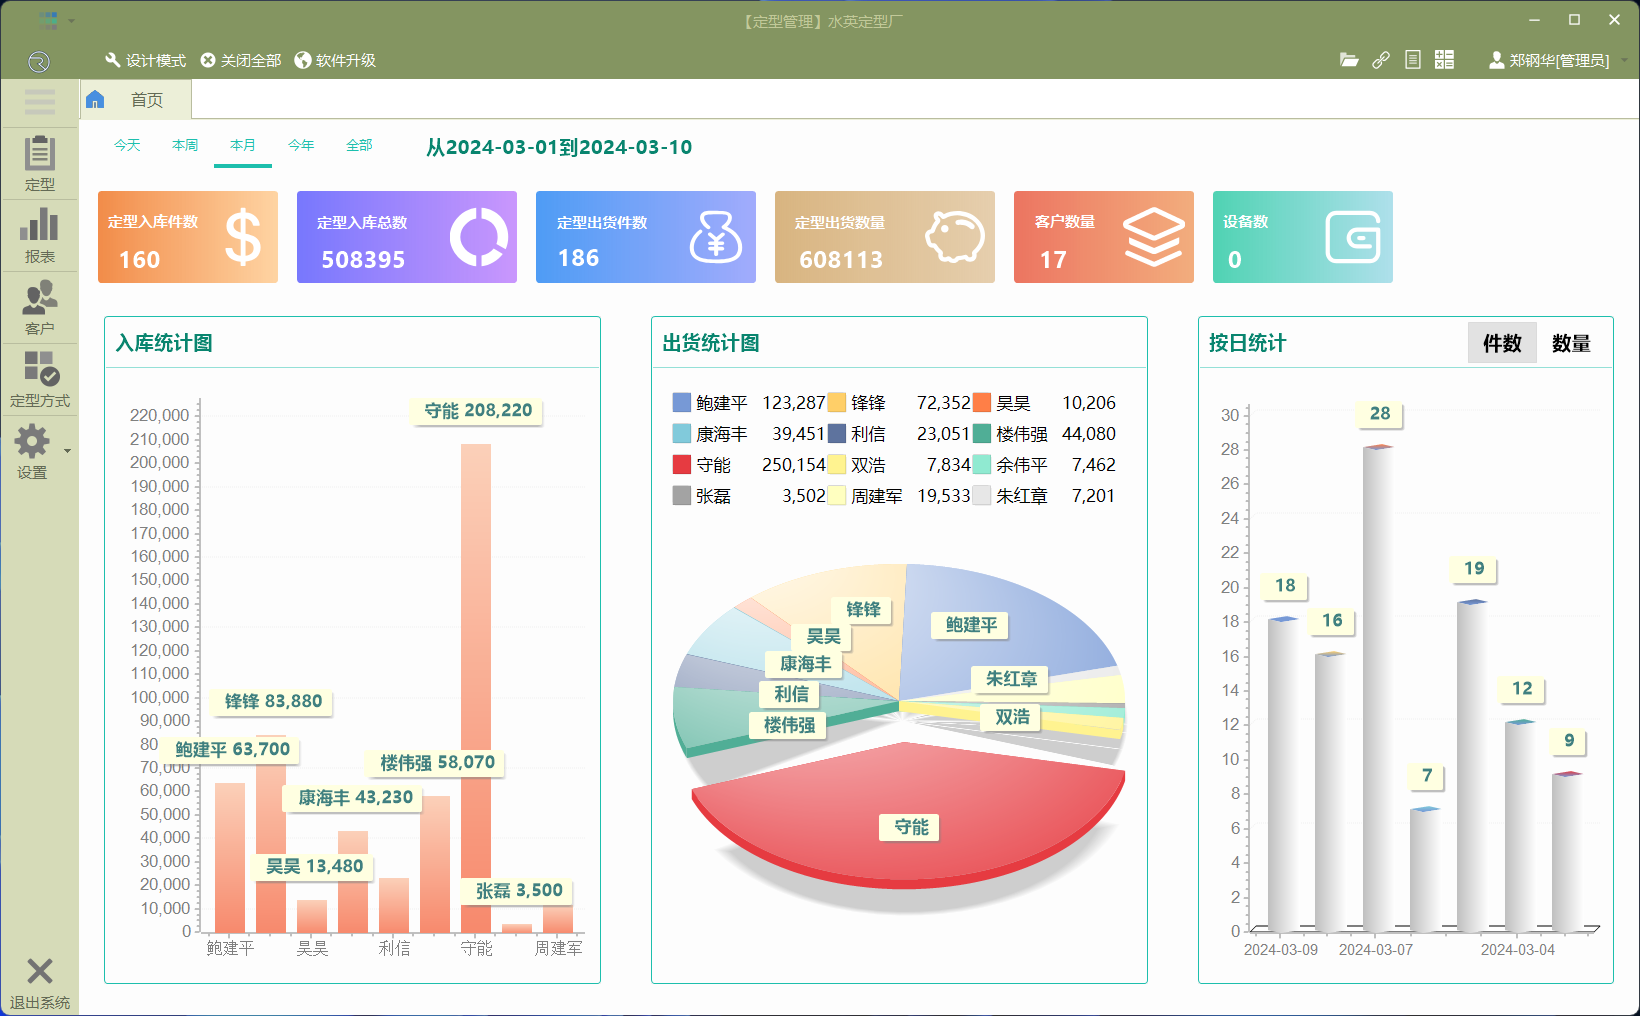Click the 守能 red legend swatch
This screenshot has width=1640, height=1016.
tap(682, 464)
